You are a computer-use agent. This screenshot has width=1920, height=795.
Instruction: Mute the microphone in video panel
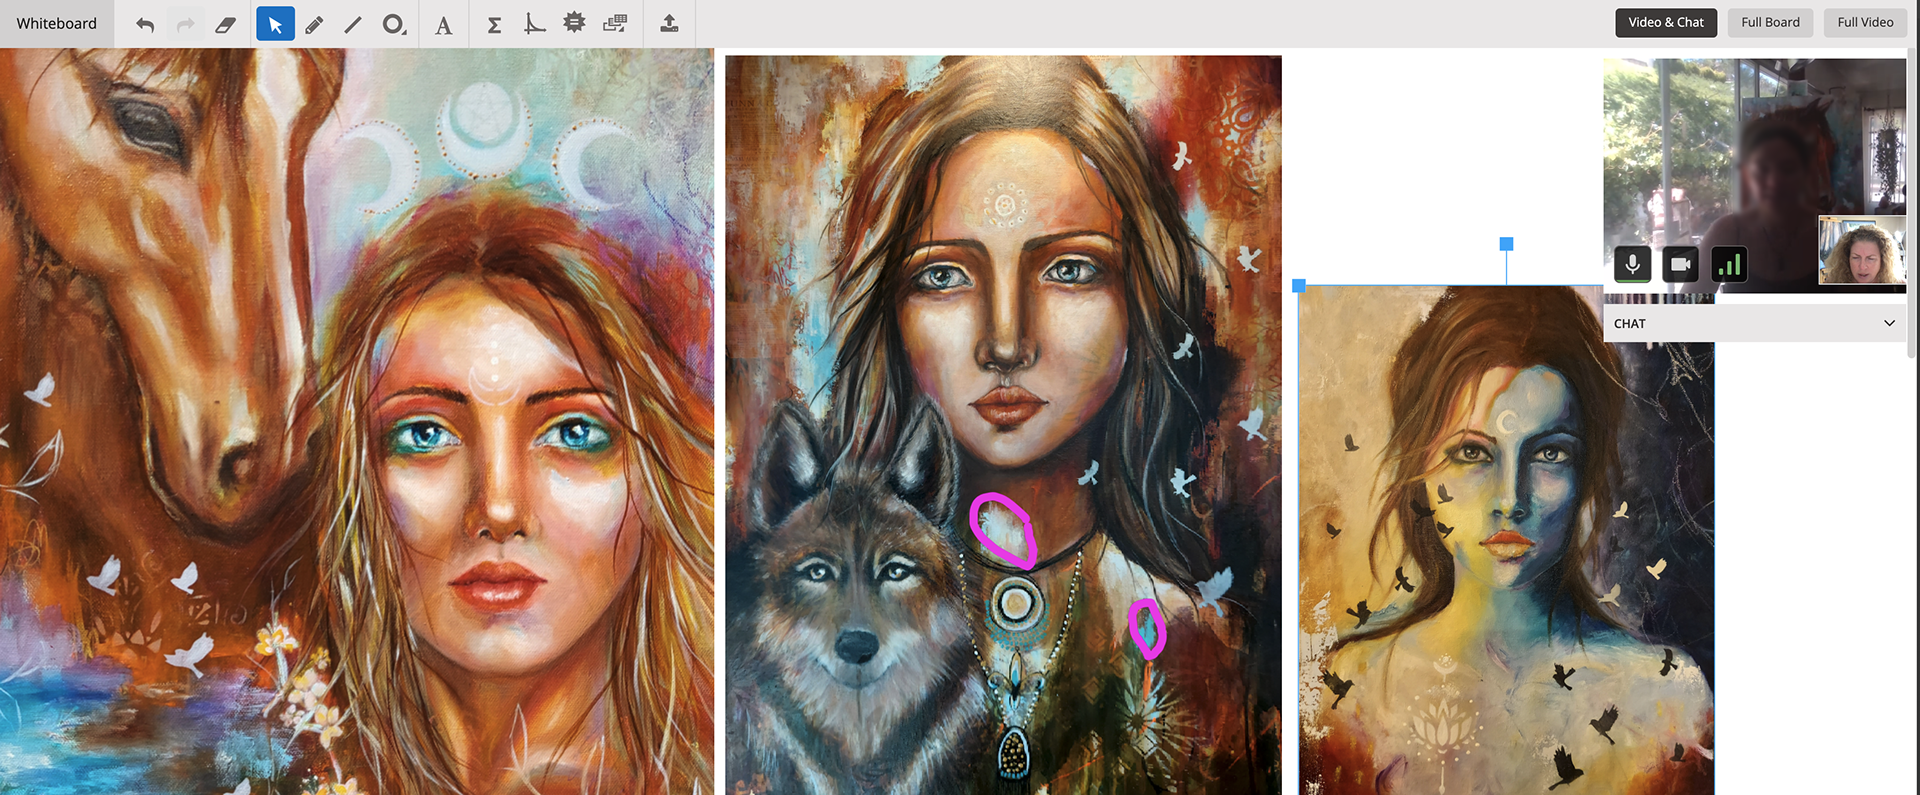point(1632,265)
